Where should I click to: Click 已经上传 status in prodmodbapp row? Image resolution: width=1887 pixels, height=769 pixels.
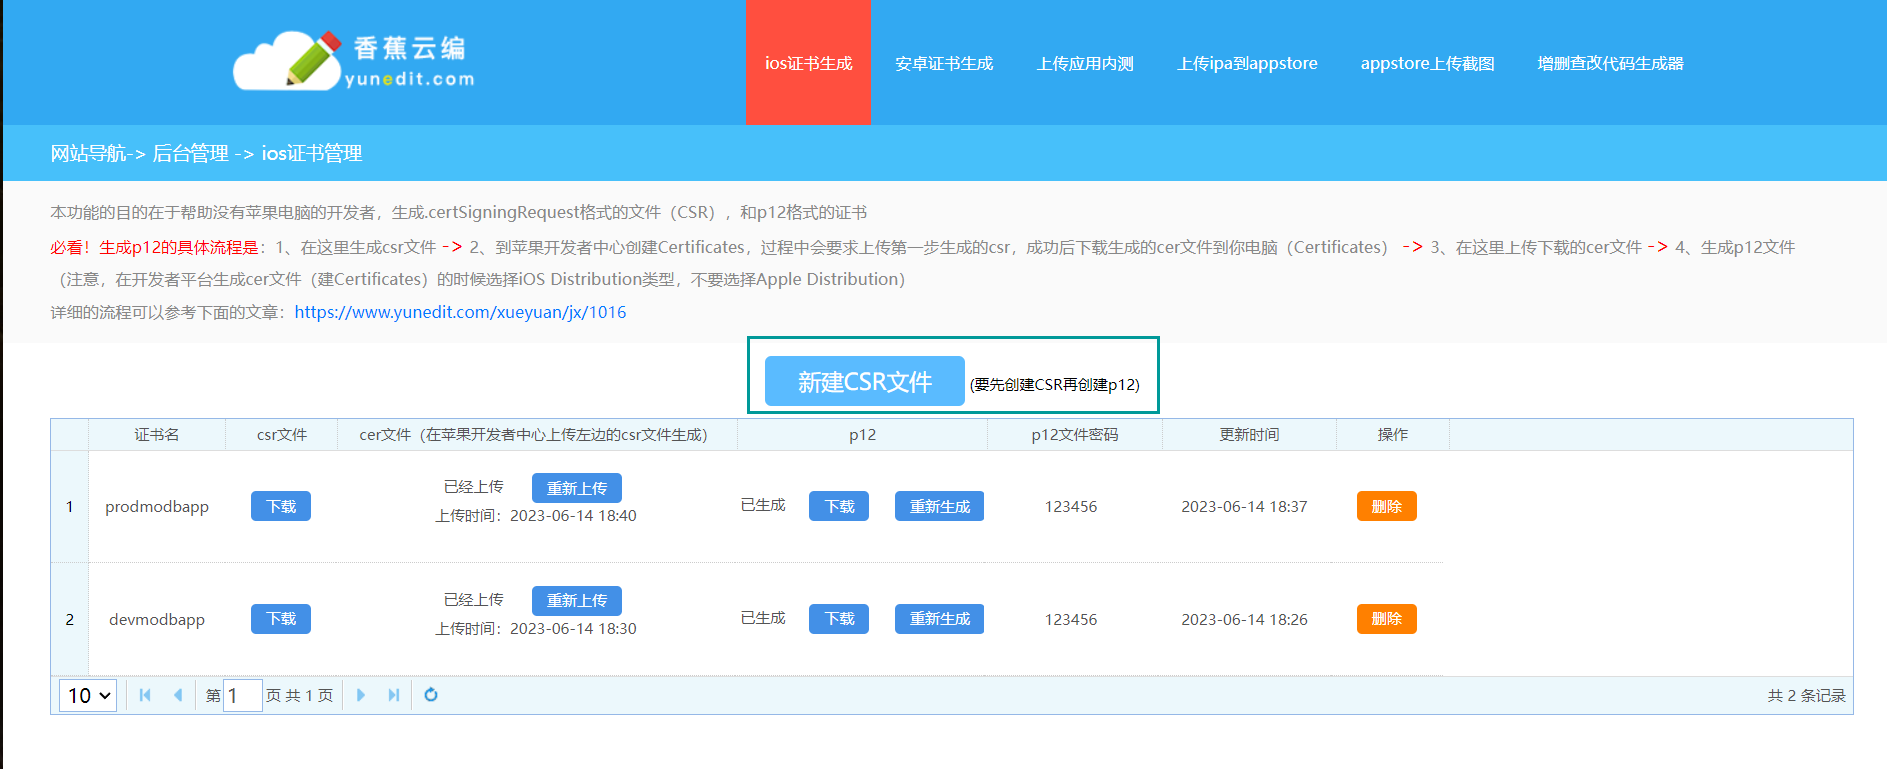[473, 486]
